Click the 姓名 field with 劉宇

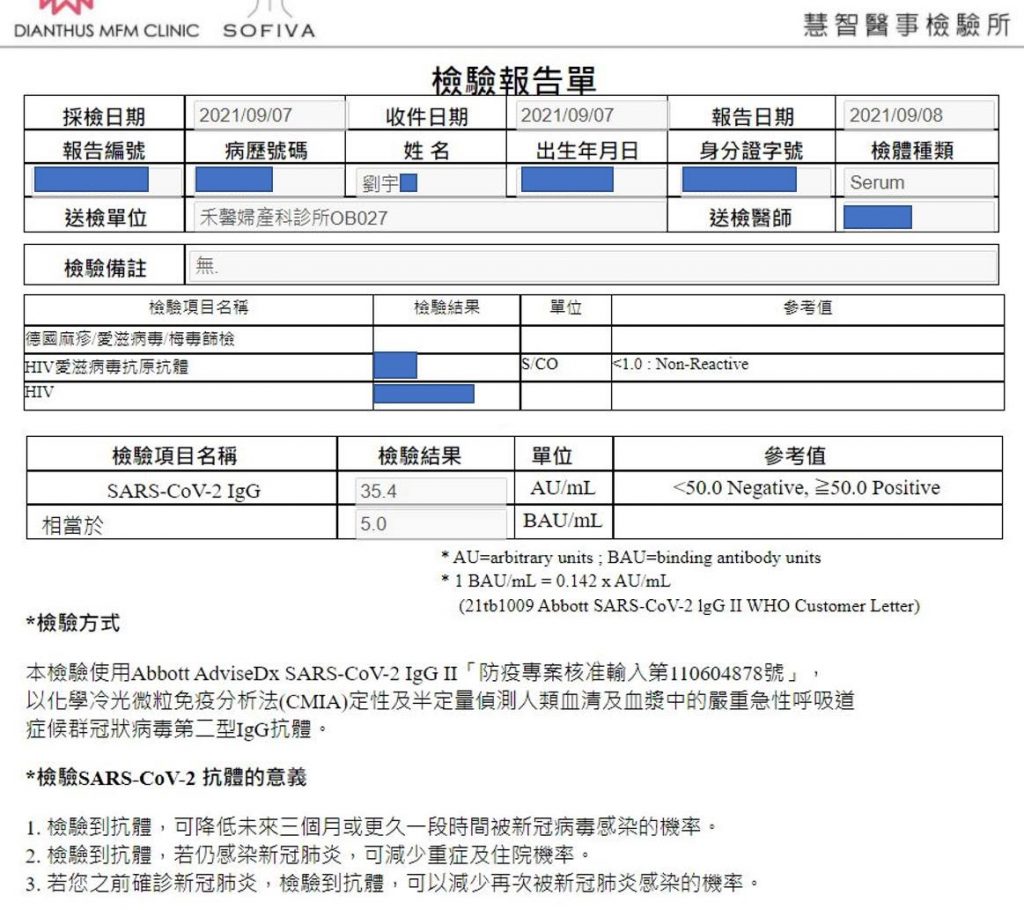coord(429,182)
